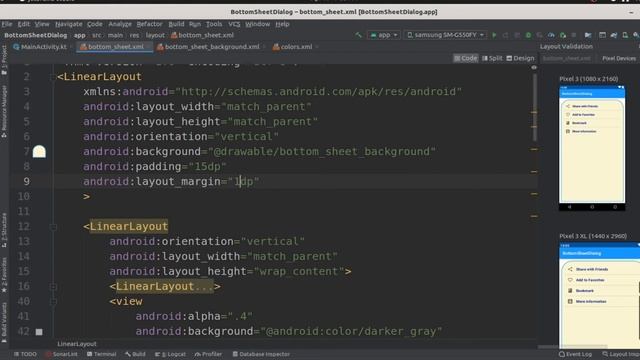Image resolution: width=640 pixels, height=360 pixels.
Task: Open the Logcat tool window
Action: click(170, 354)
